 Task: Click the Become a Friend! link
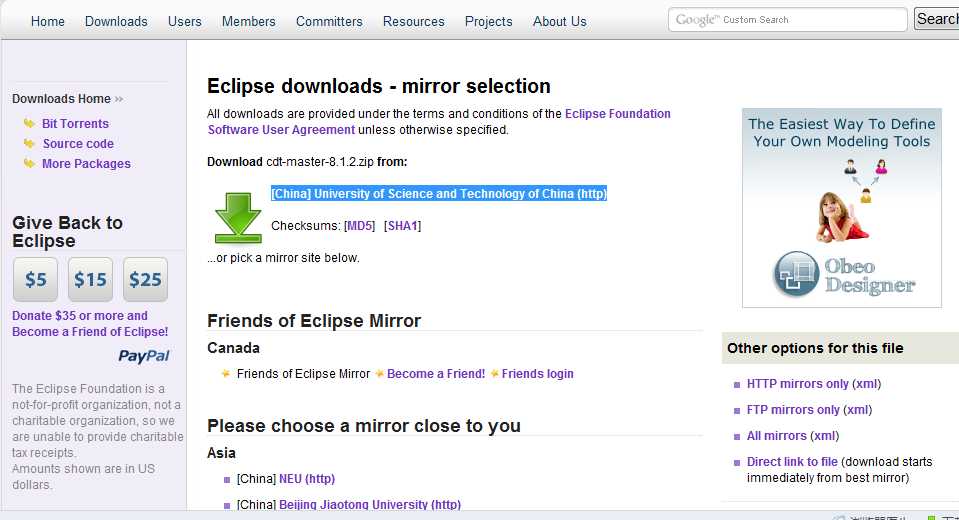(x=436, y=374)
